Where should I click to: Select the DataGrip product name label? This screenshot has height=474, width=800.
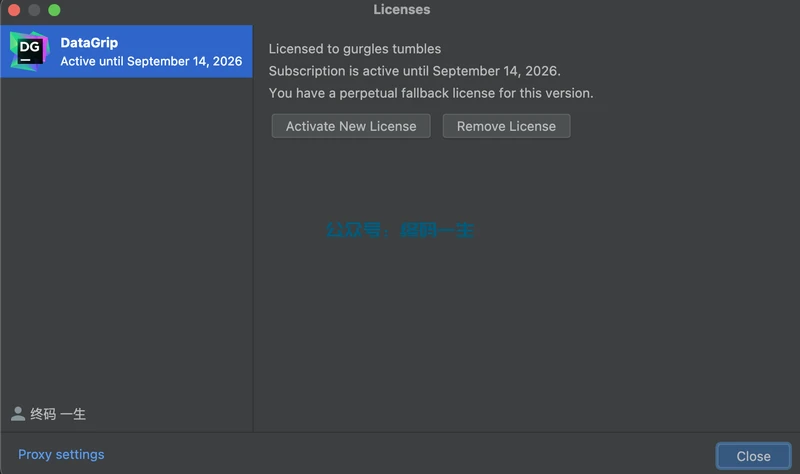pyautogui.click(x=89, y=43)
